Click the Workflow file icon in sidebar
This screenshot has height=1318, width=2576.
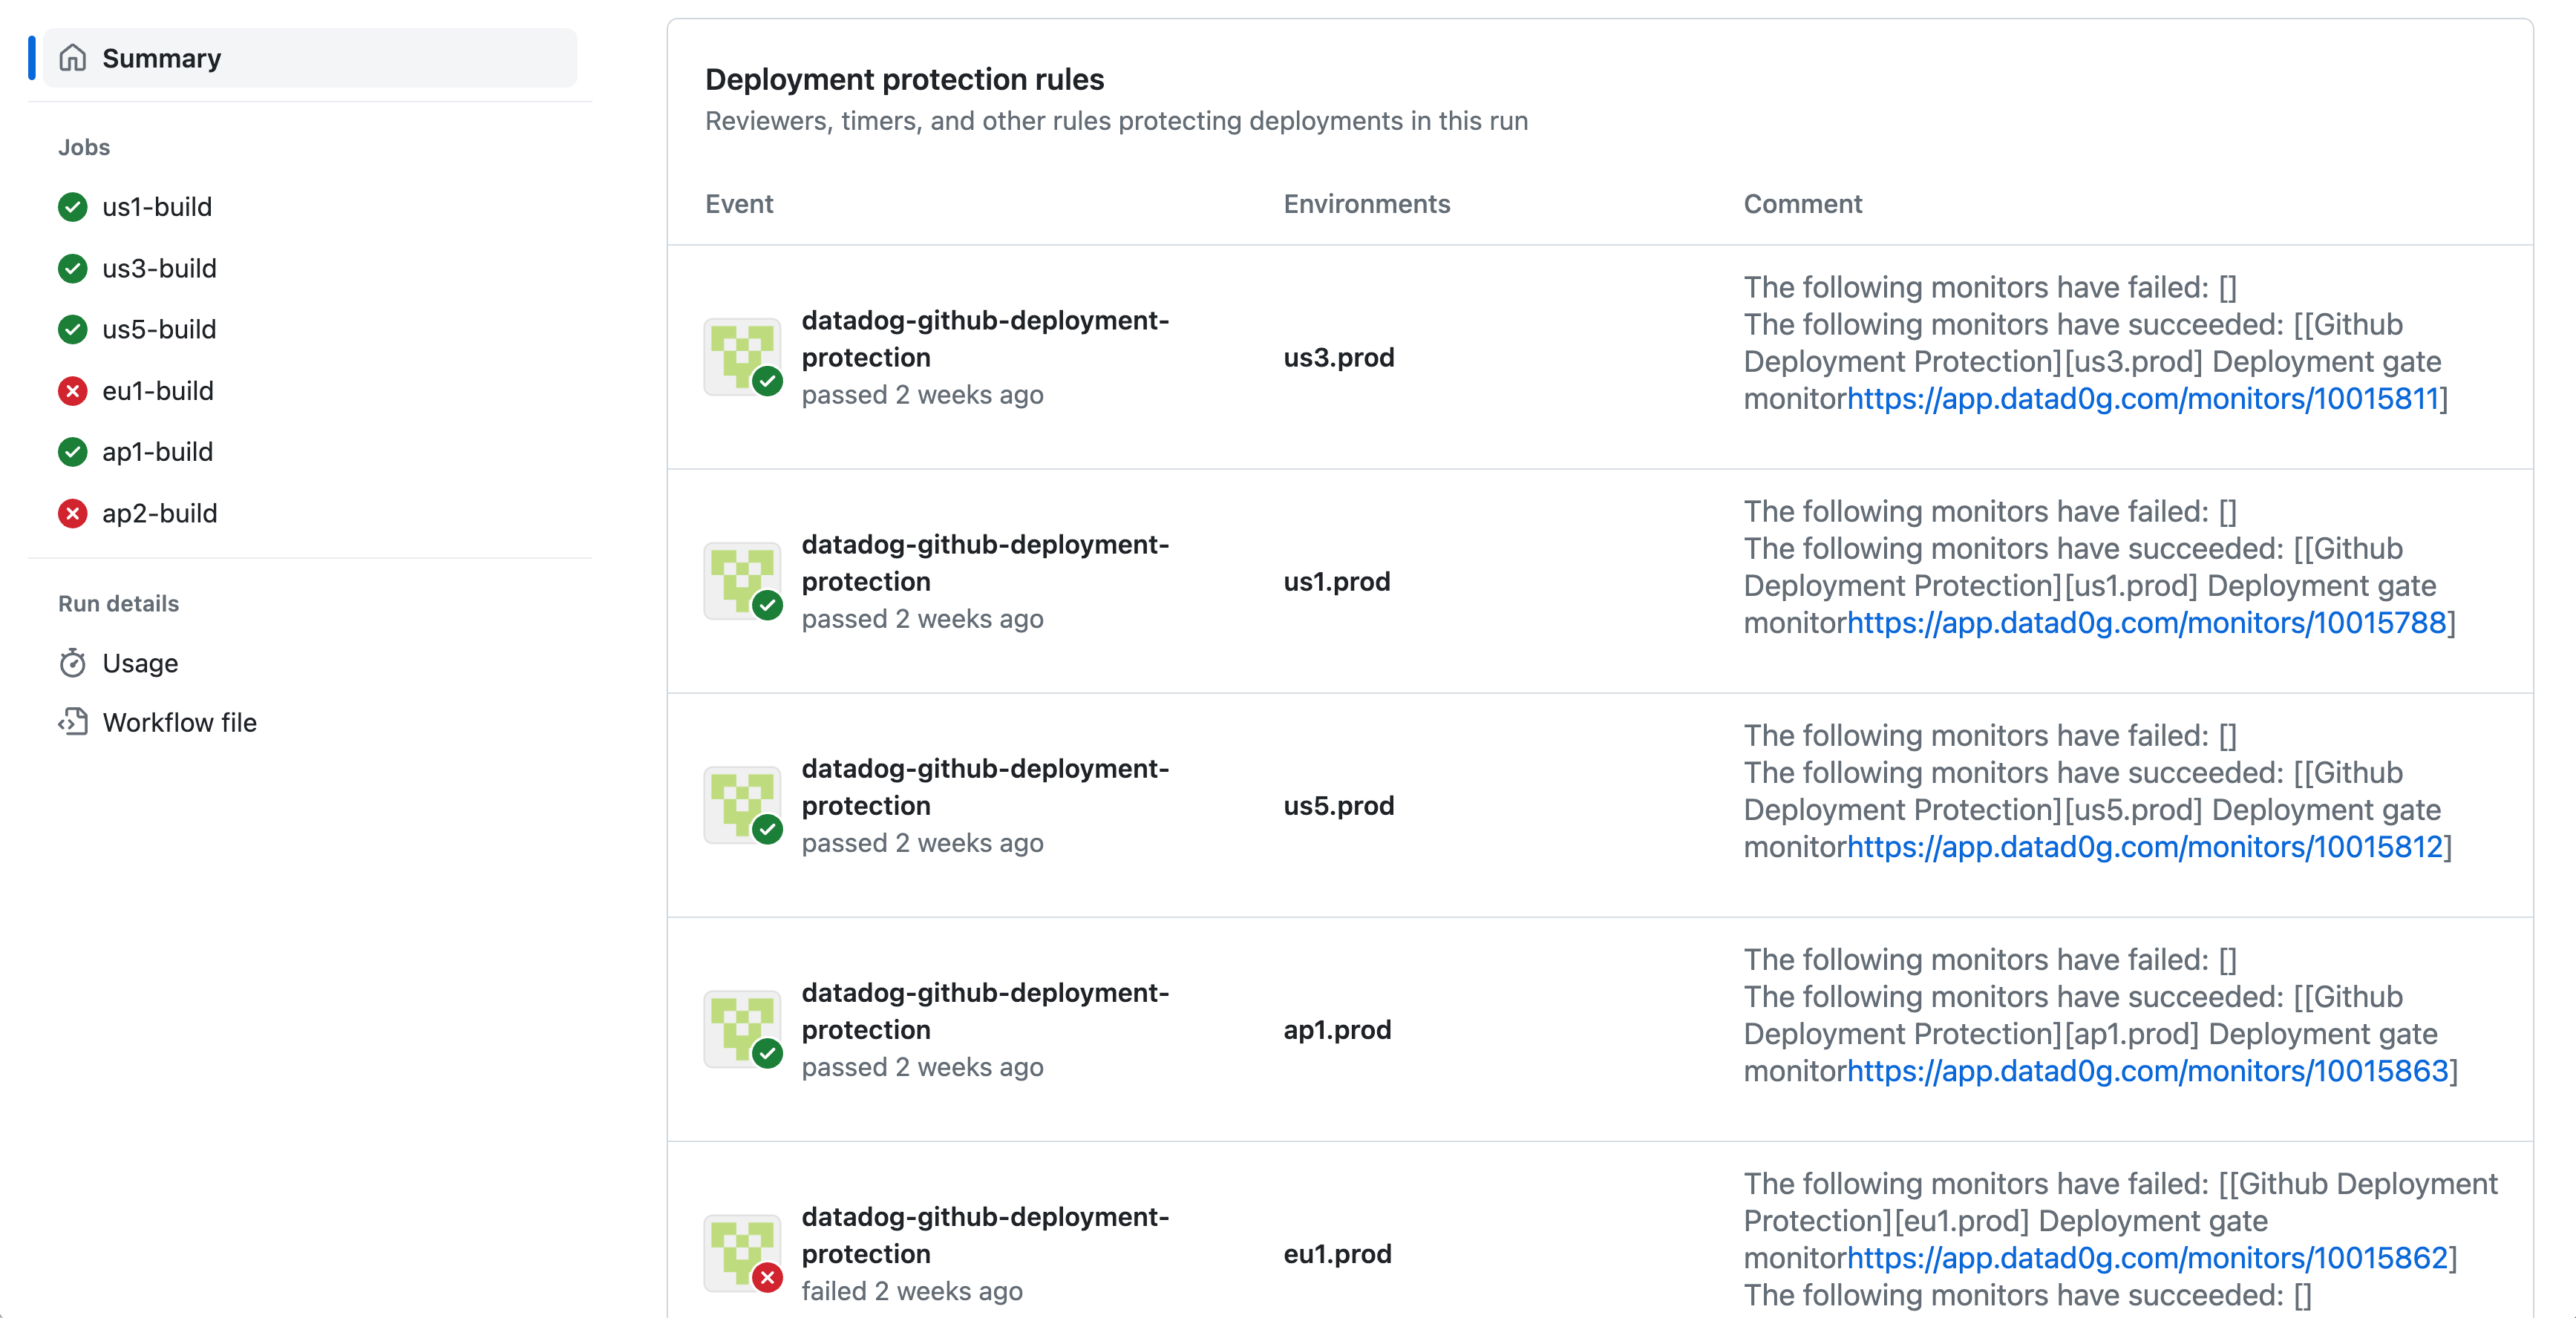(x=72, y=722)
